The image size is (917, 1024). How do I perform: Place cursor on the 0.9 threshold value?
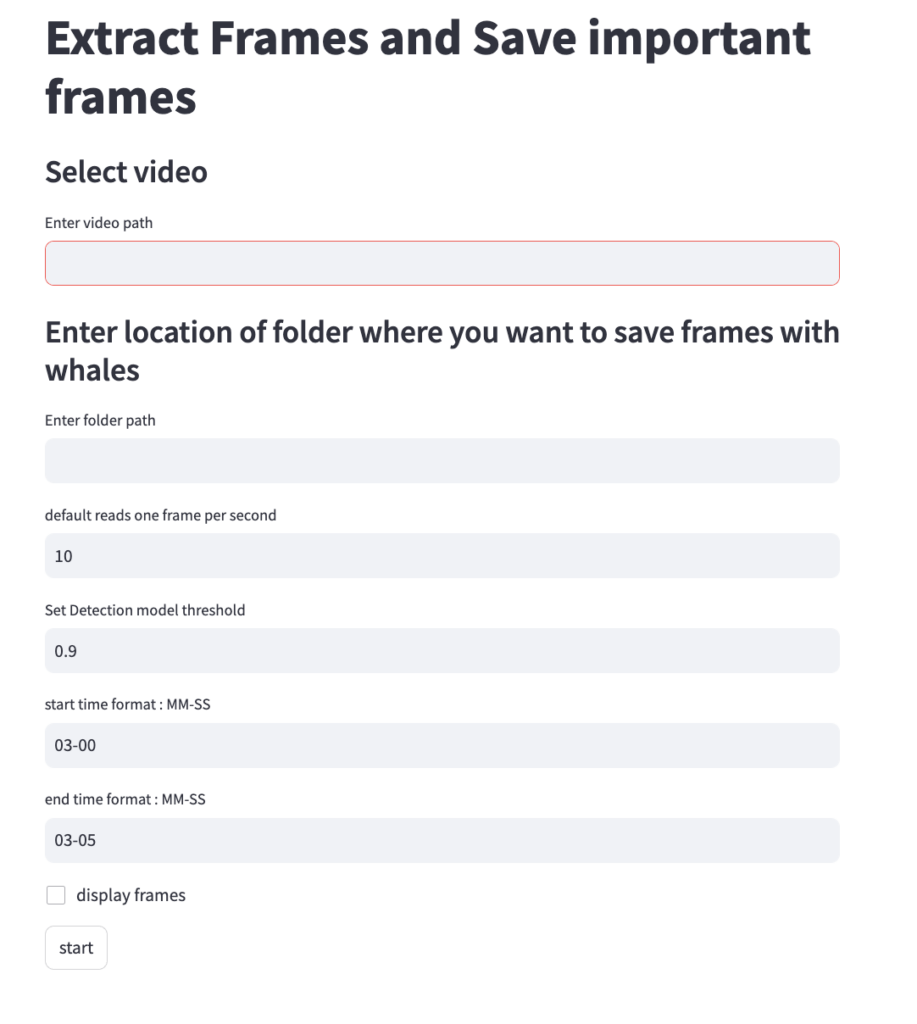[x=65, y=651]
